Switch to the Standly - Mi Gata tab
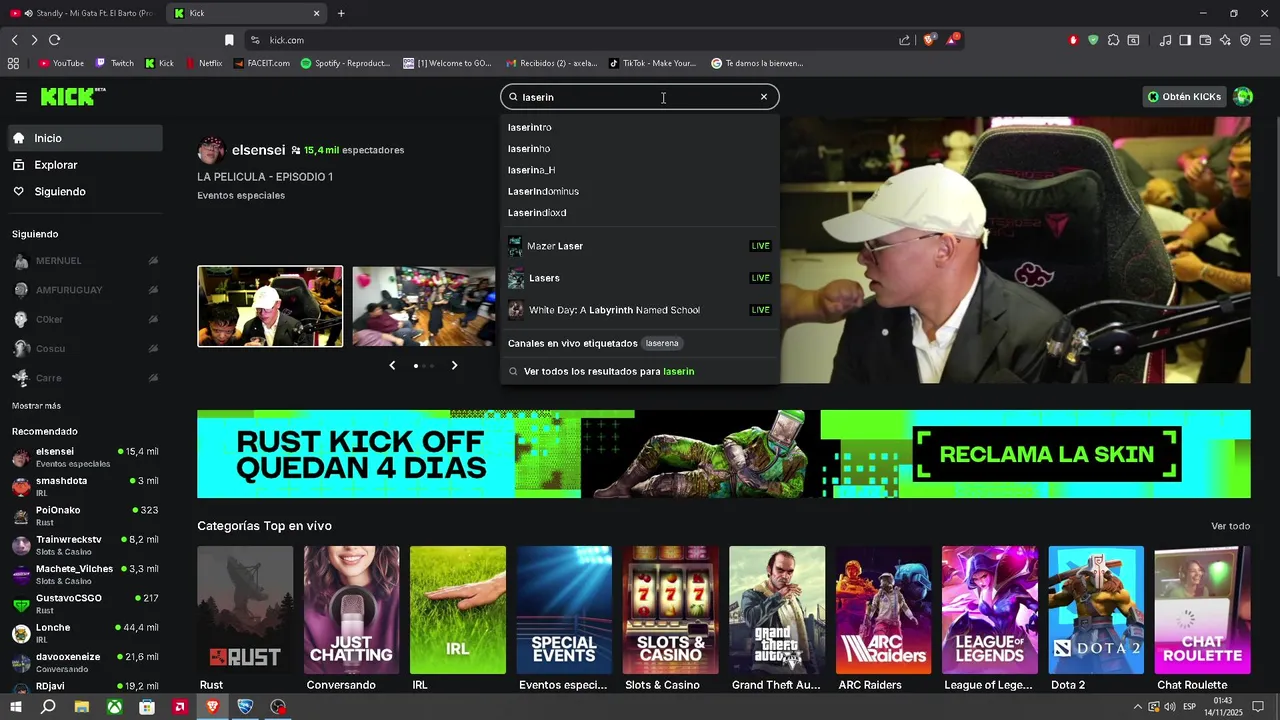 82,13
